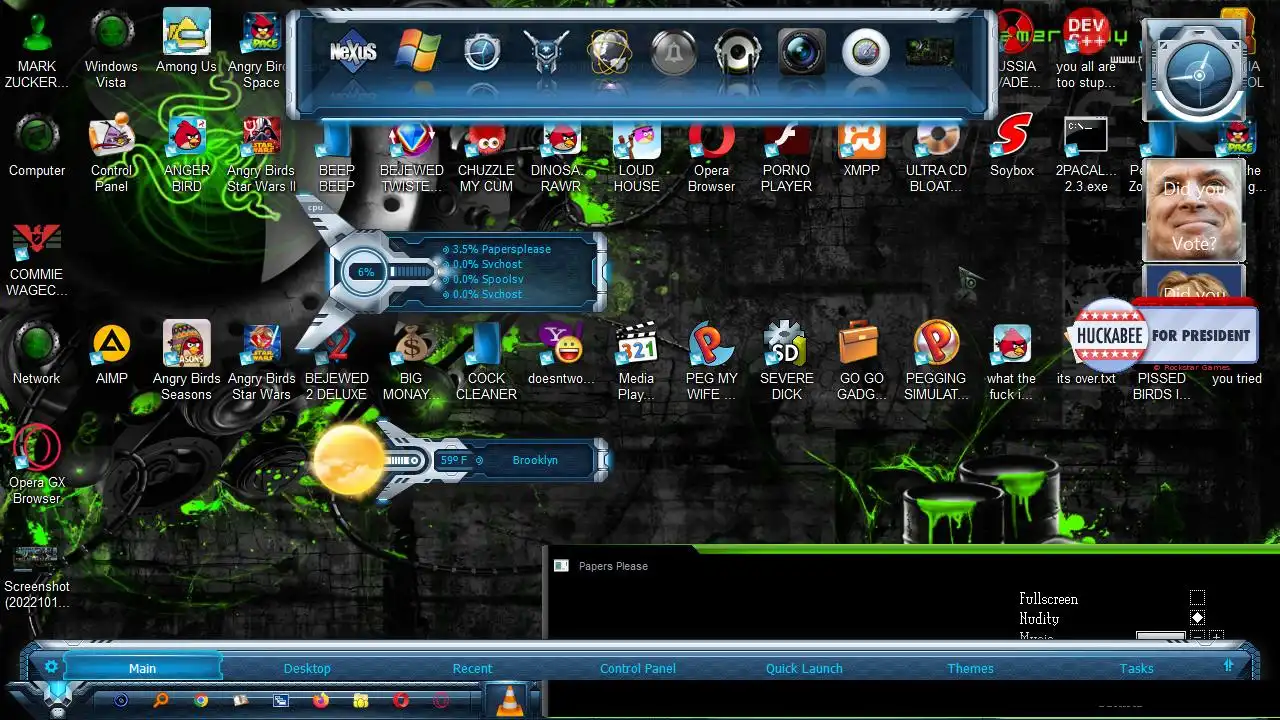Open the 2PACAL... 2.3.exe console icon
This screenshot has width=1280, height=720.
tap(1086, 154)
